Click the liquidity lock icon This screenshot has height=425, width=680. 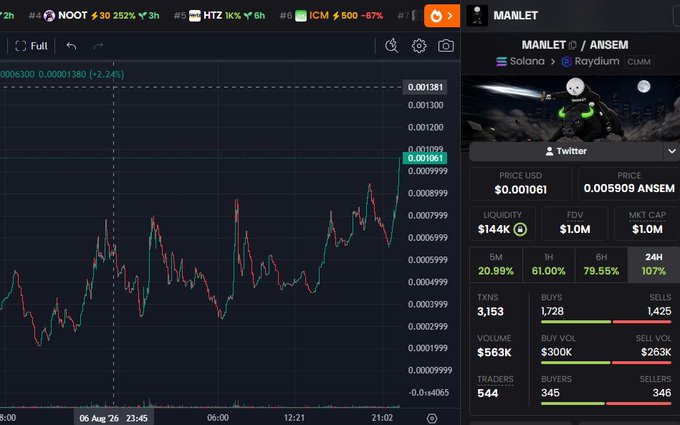click(520, 229)
